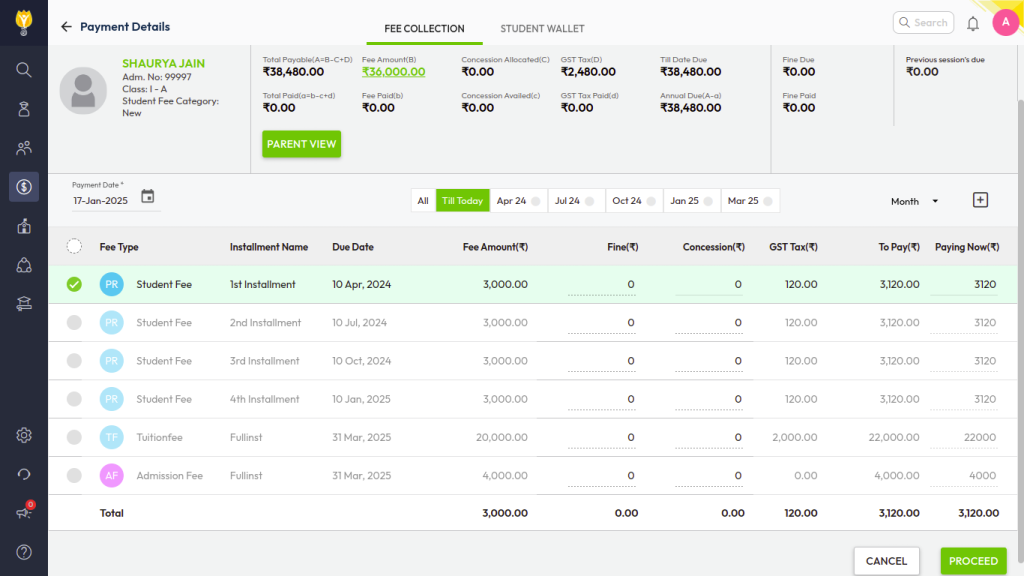Screen dimensions: 1024x576
Task: Select the Tuitionfee row checkbox
Action: coord(74,437)
